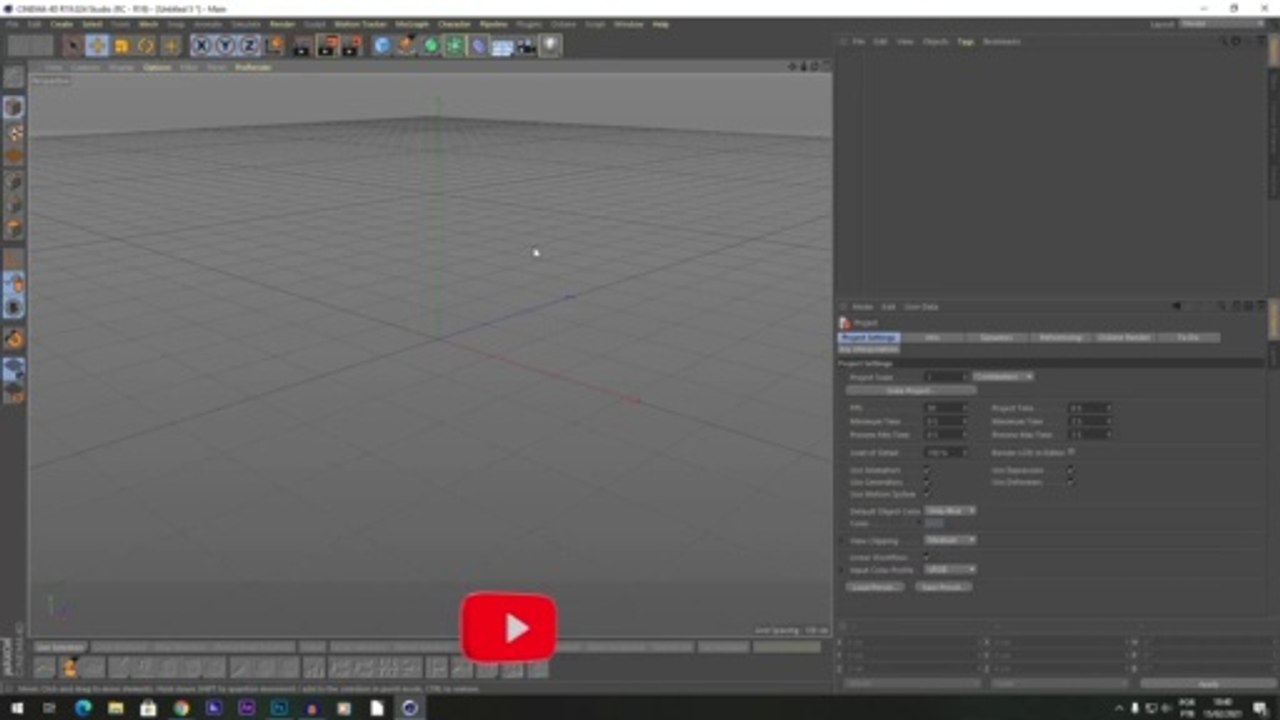Open the Floor environment objects icon
This screenshot has height=720, width=1280.
tap(502, 45)
